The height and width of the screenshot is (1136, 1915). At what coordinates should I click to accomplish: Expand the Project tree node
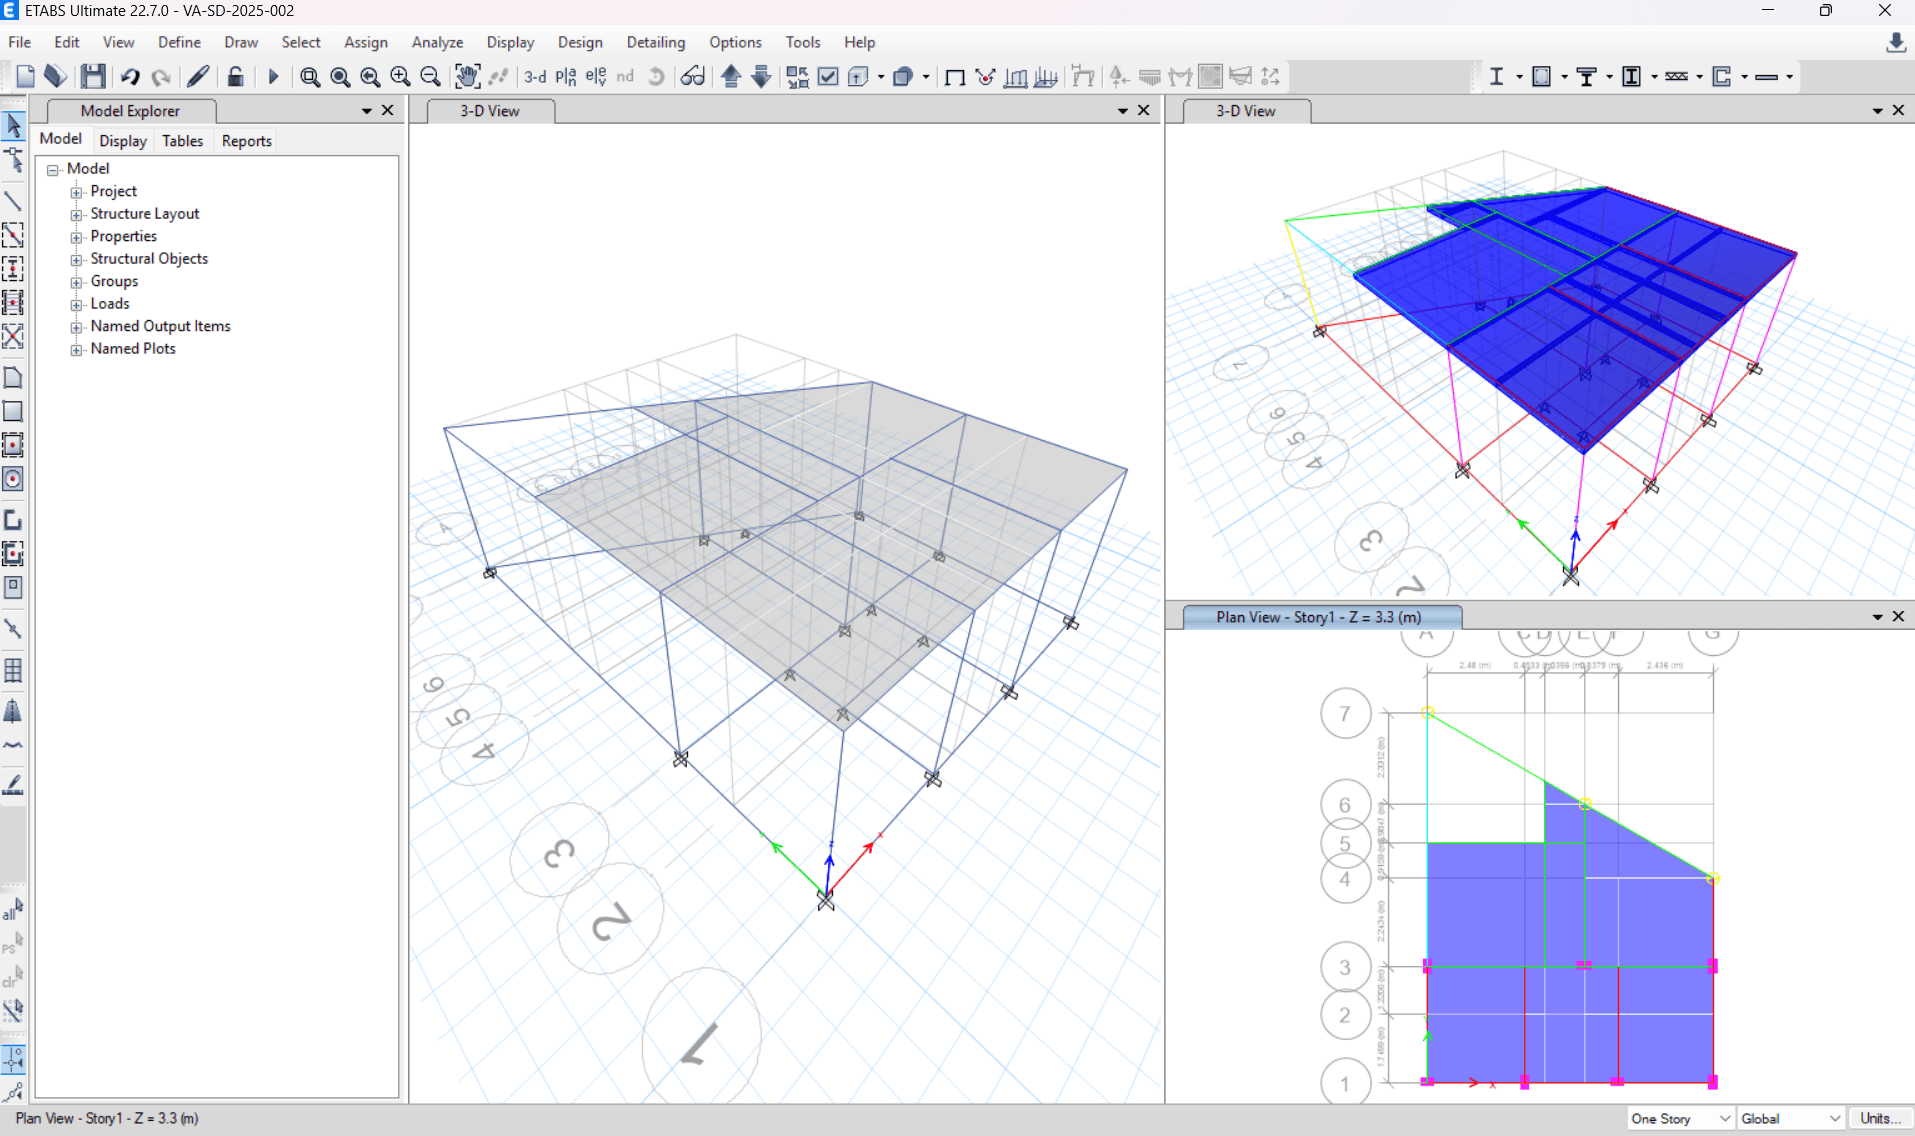coord(76,192)
